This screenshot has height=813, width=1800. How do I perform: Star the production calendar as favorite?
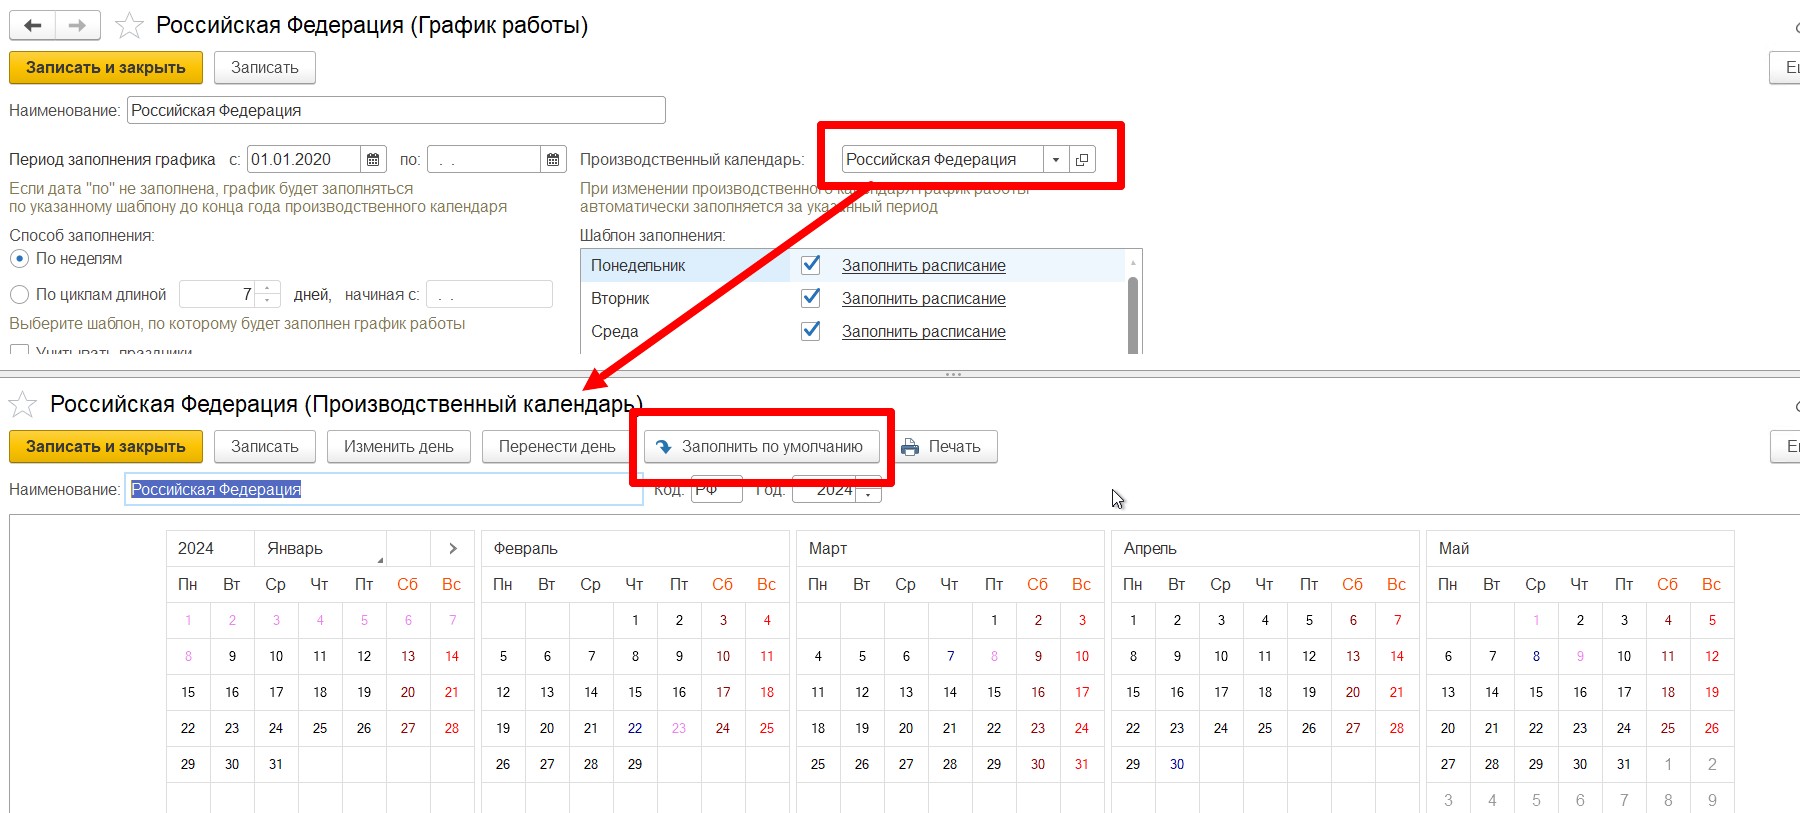click(23, 405)
